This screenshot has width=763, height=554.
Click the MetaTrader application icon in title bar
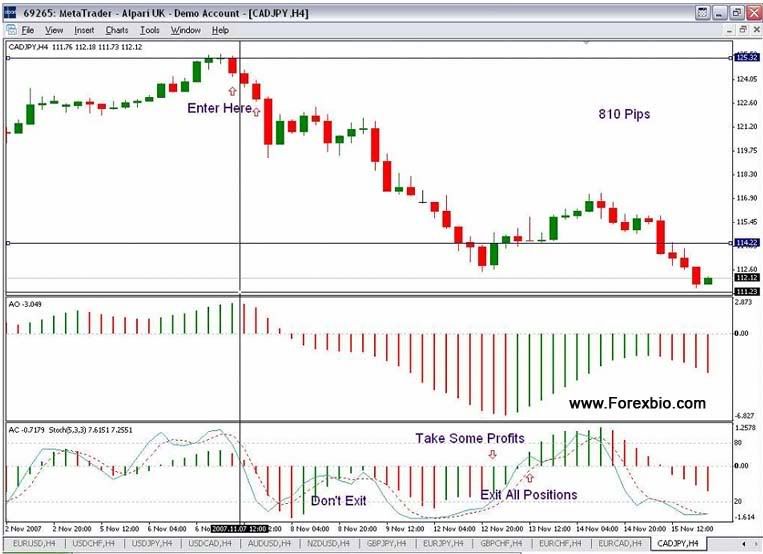click(x=10, y=12)
